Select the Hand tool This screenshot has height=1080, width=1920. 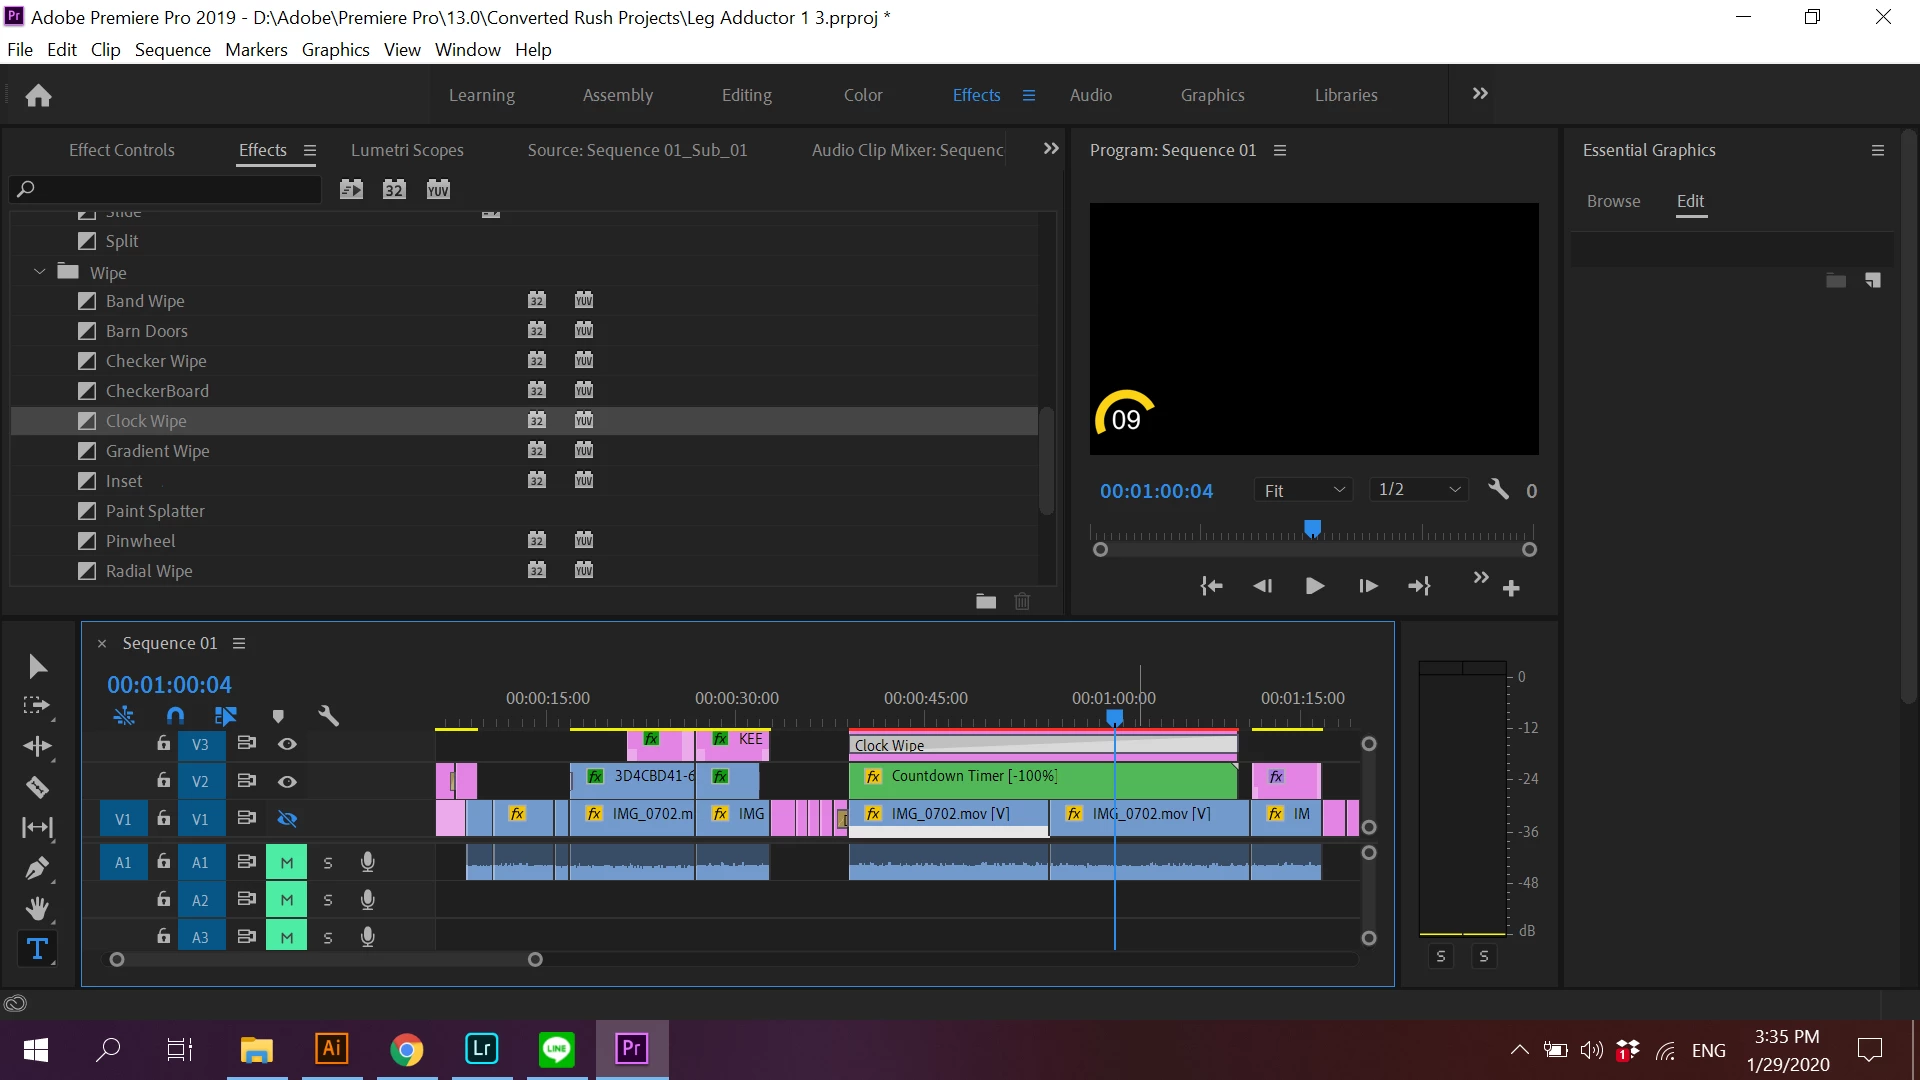37,908
